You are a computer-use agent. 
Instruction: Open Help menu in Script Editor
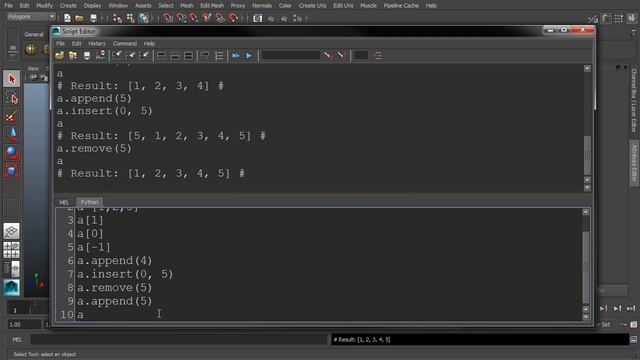[149, 43]
